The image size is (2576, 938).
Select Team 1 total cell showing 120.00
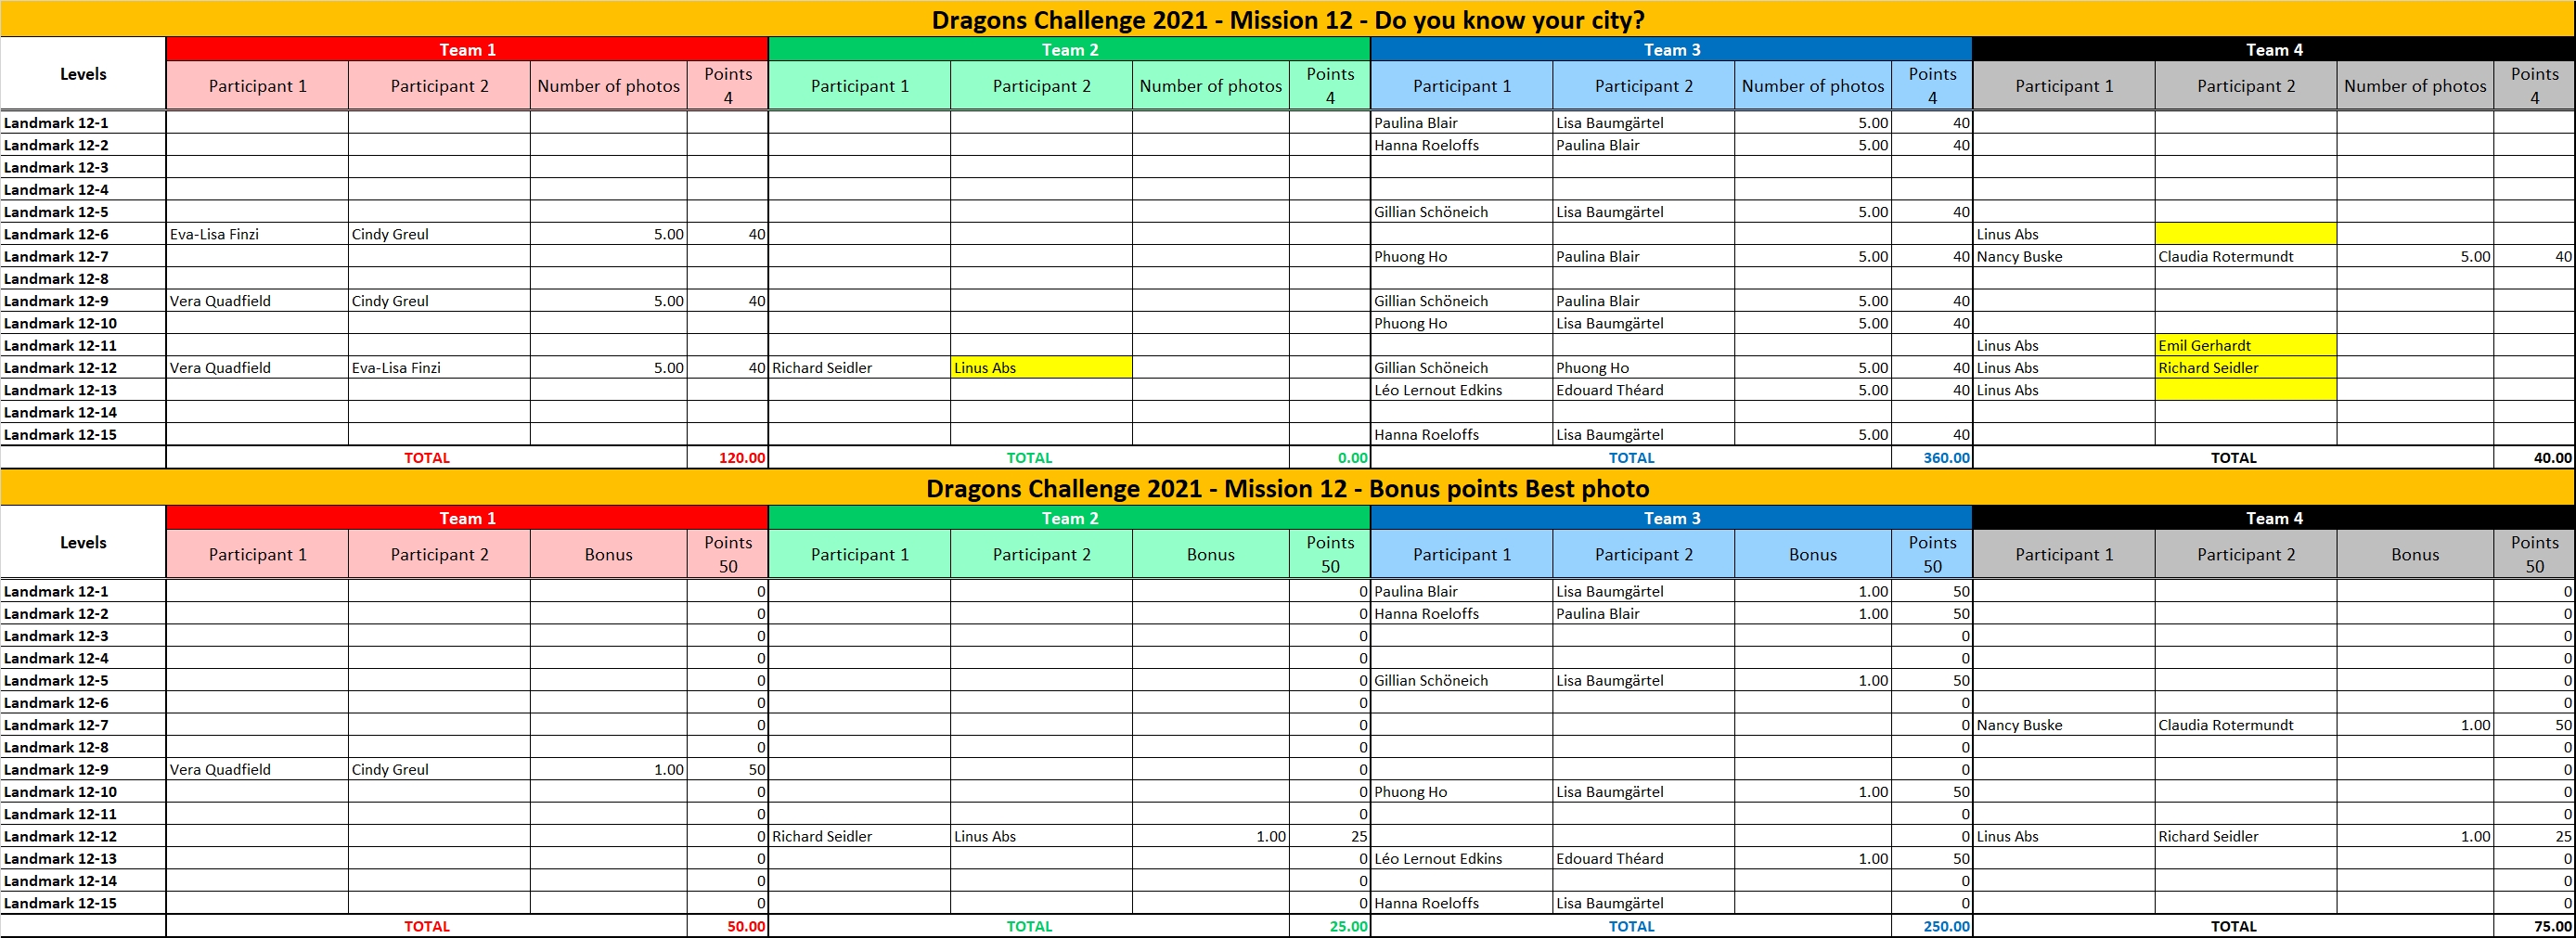(x=727, y=457)
